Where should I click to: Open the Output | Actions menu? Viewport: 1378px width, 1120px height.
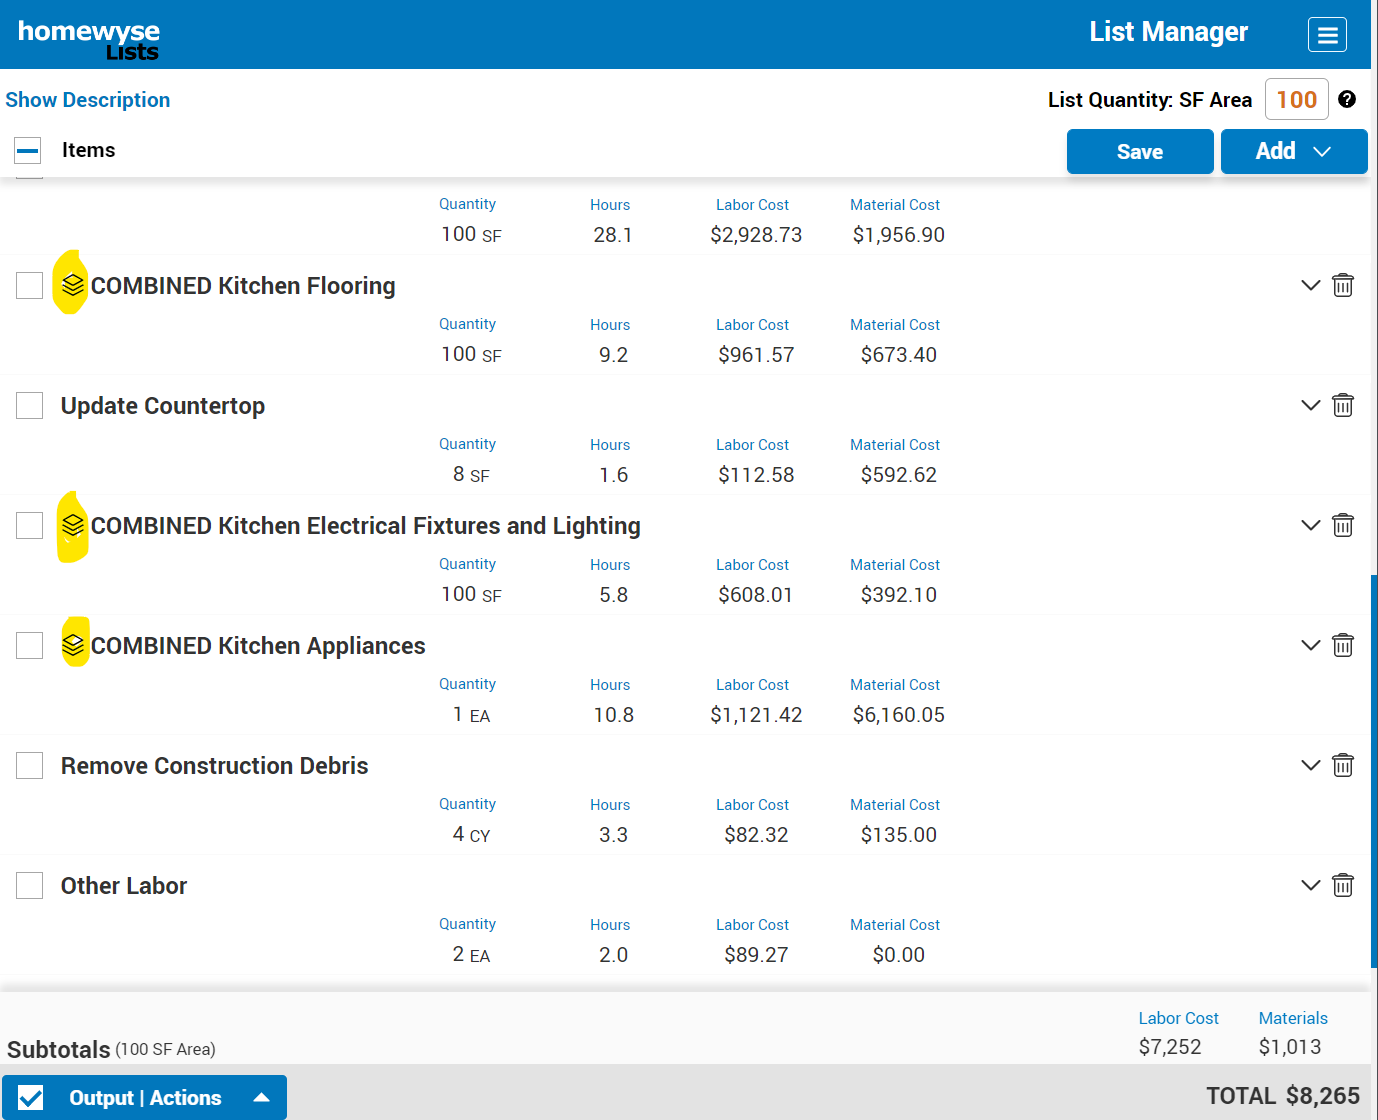[145, 1098]
